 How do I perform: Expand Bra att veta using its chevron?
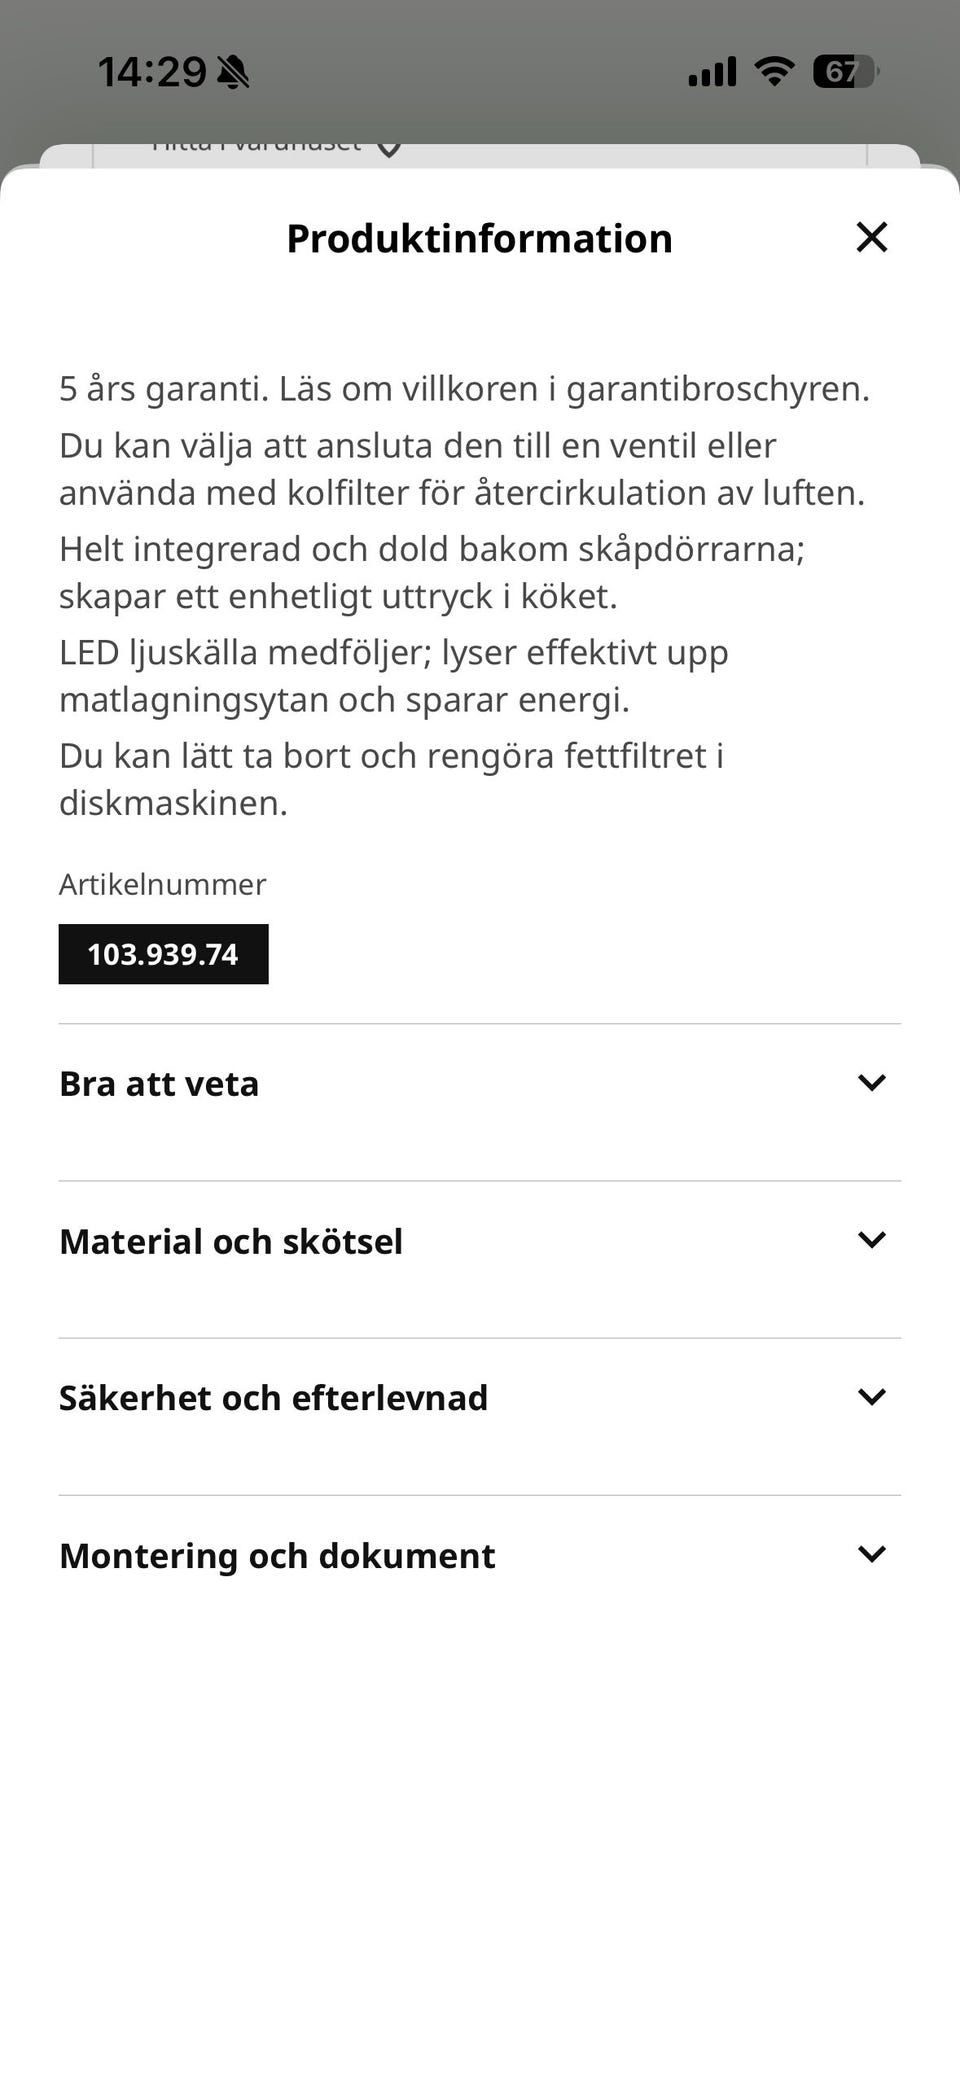(872, 1083)
